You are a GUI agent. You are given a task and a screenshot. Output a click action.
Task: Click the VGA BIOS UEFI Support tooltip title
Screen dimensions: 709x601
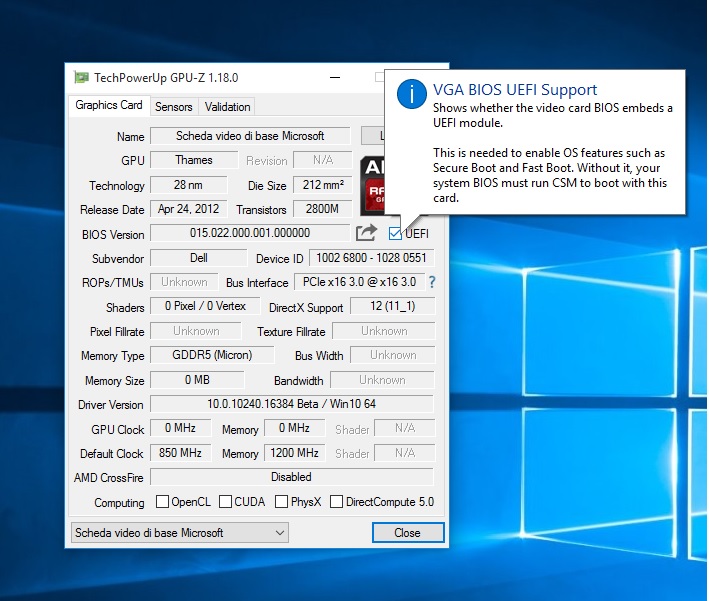click(x=515, y=90)
